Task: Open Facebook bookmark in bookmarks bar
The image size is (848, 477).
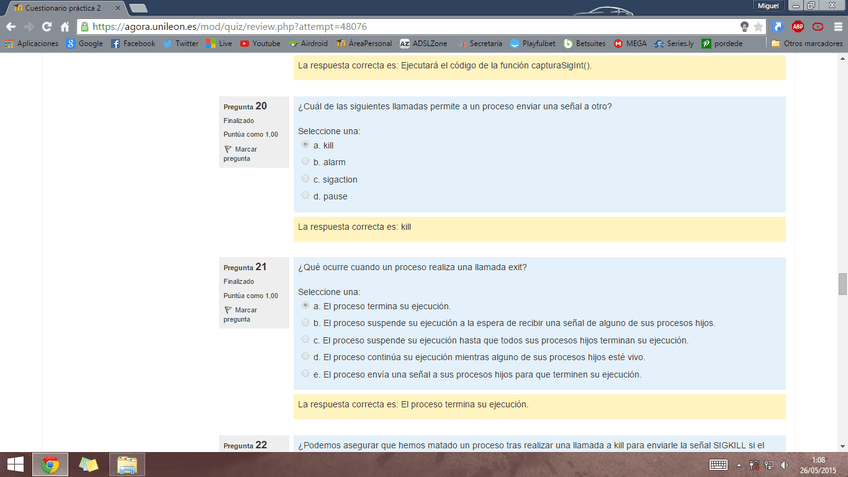Action: click(132, 44)
